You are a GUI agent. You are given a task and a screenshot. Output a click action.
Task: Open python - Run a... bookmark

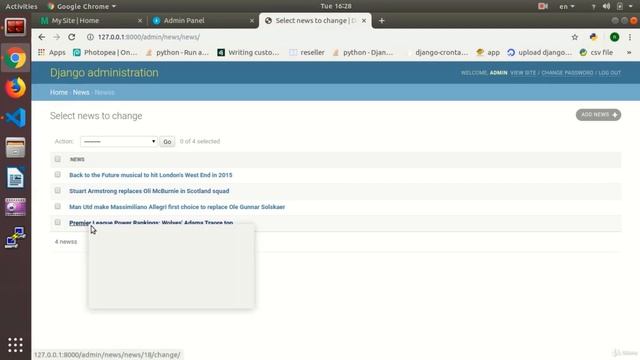tap(178, 52)
